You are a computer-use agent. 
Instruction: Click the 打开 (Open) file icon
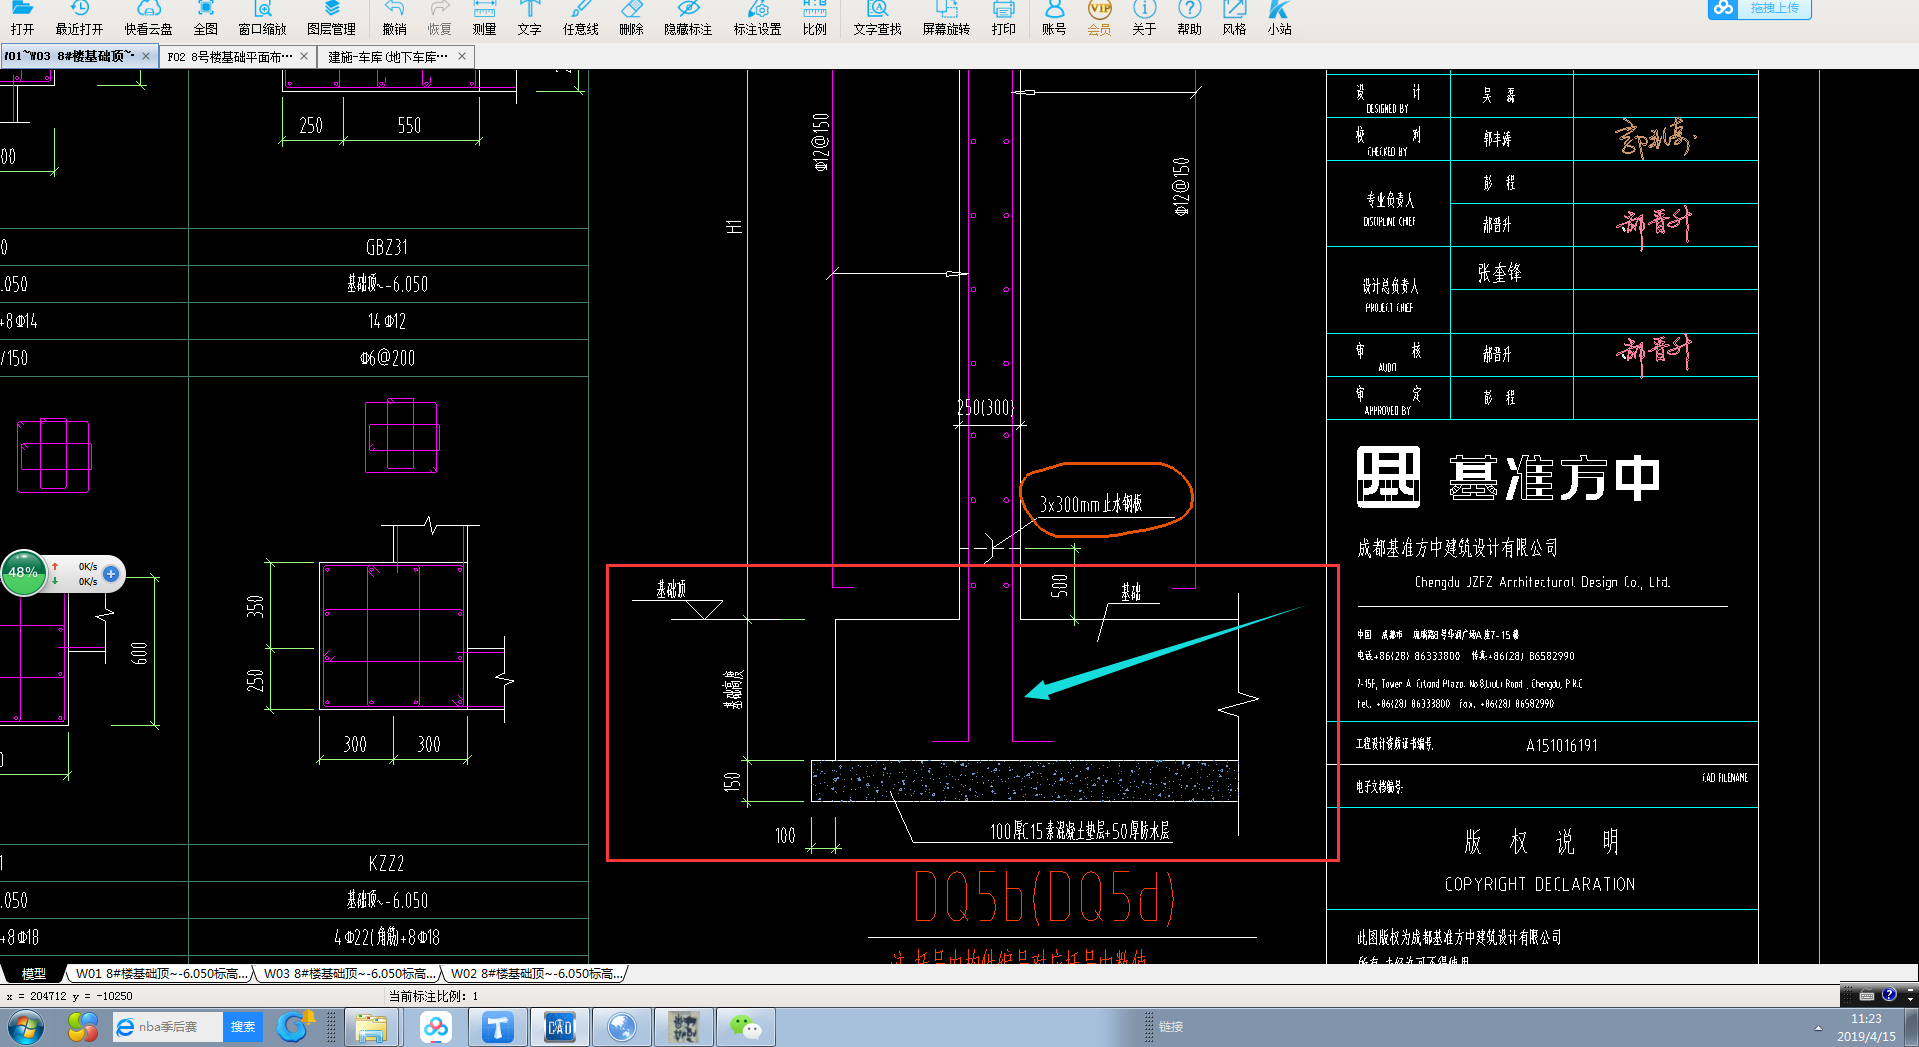[22, 18]
